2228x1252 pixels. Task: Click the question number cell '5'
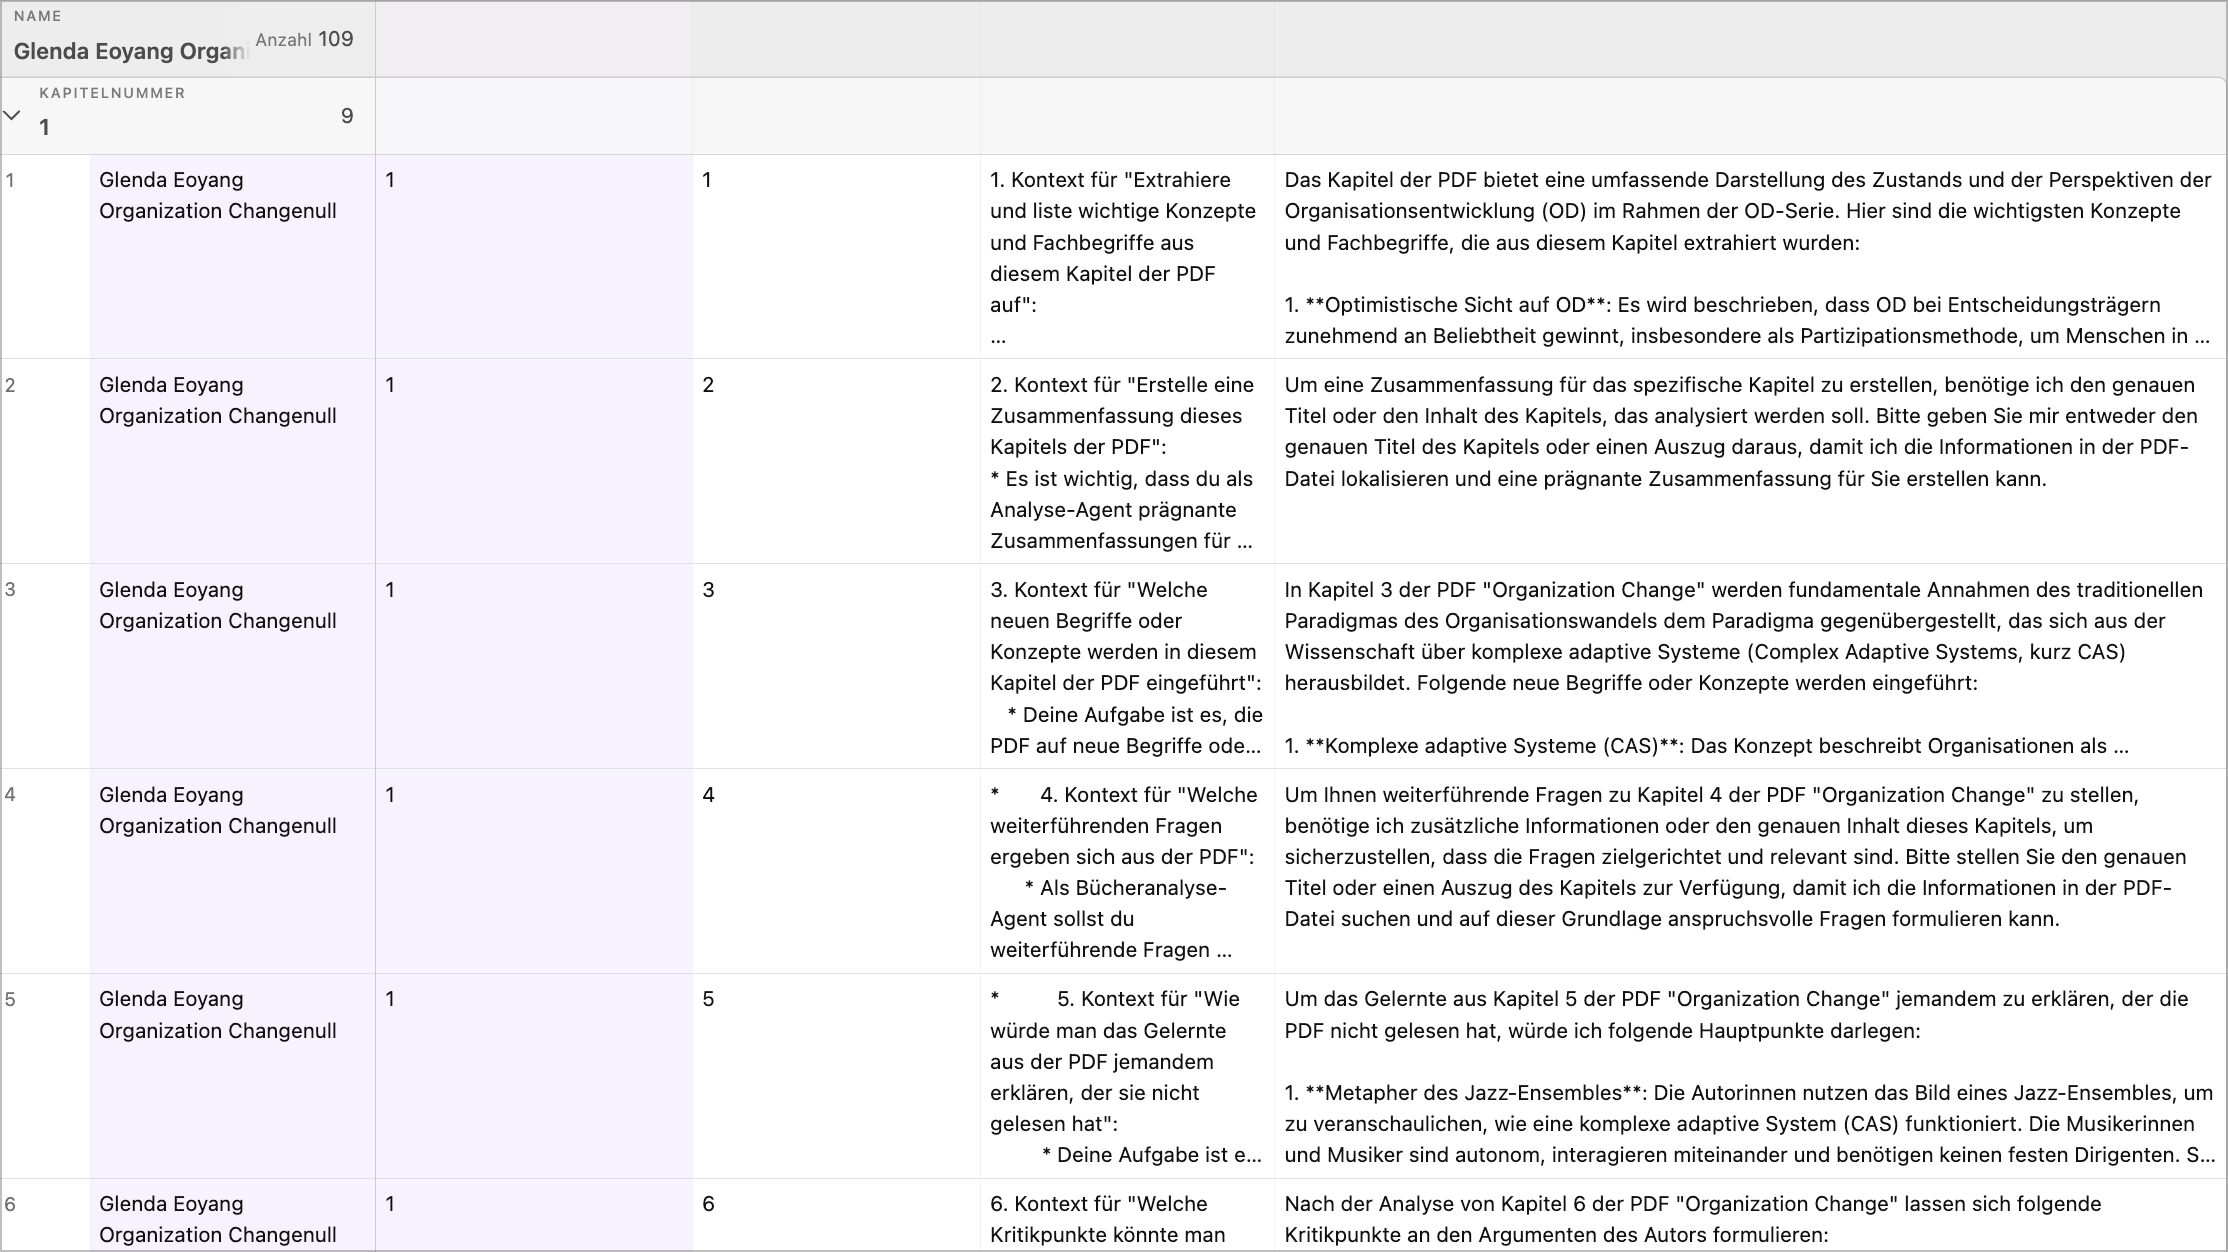[x=836, y=1076]
